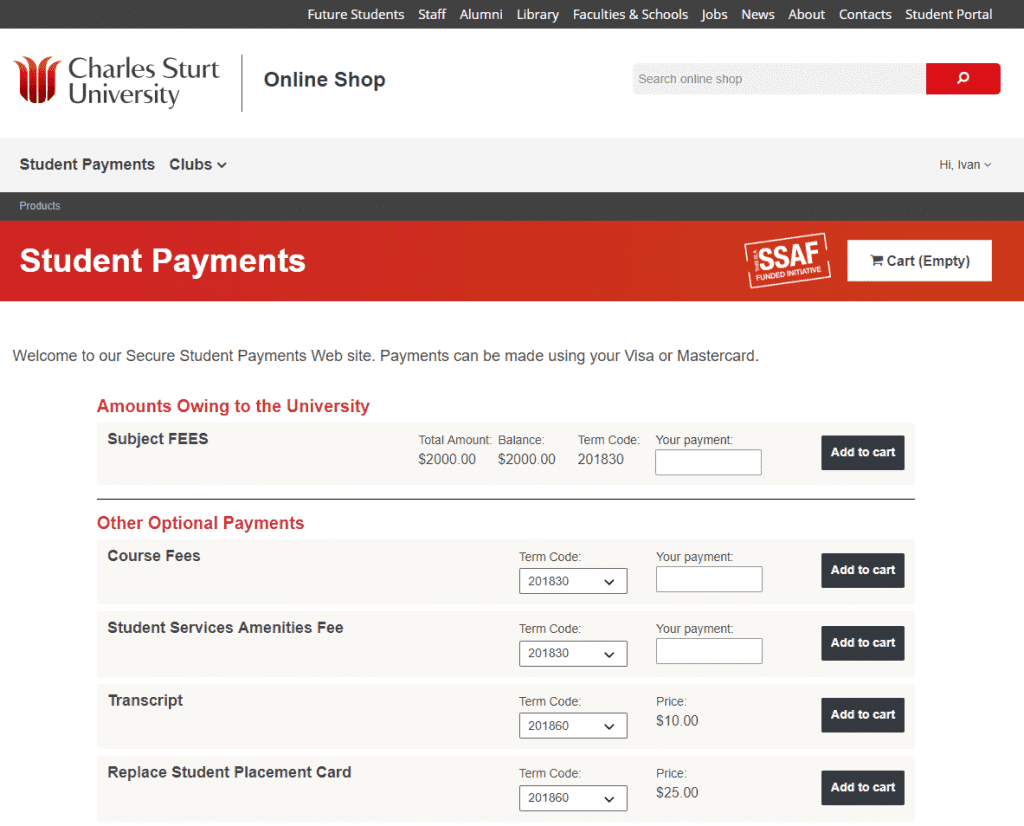Click the red search magnifier icon
1024x826 pixels.
click(x=962, y=78)
